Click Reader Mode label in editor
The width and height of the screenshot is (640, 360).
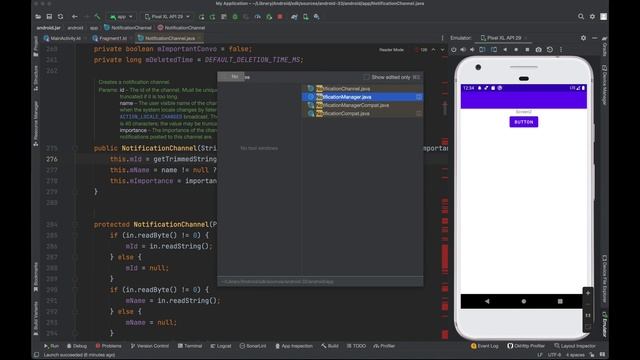click(391, 50)
